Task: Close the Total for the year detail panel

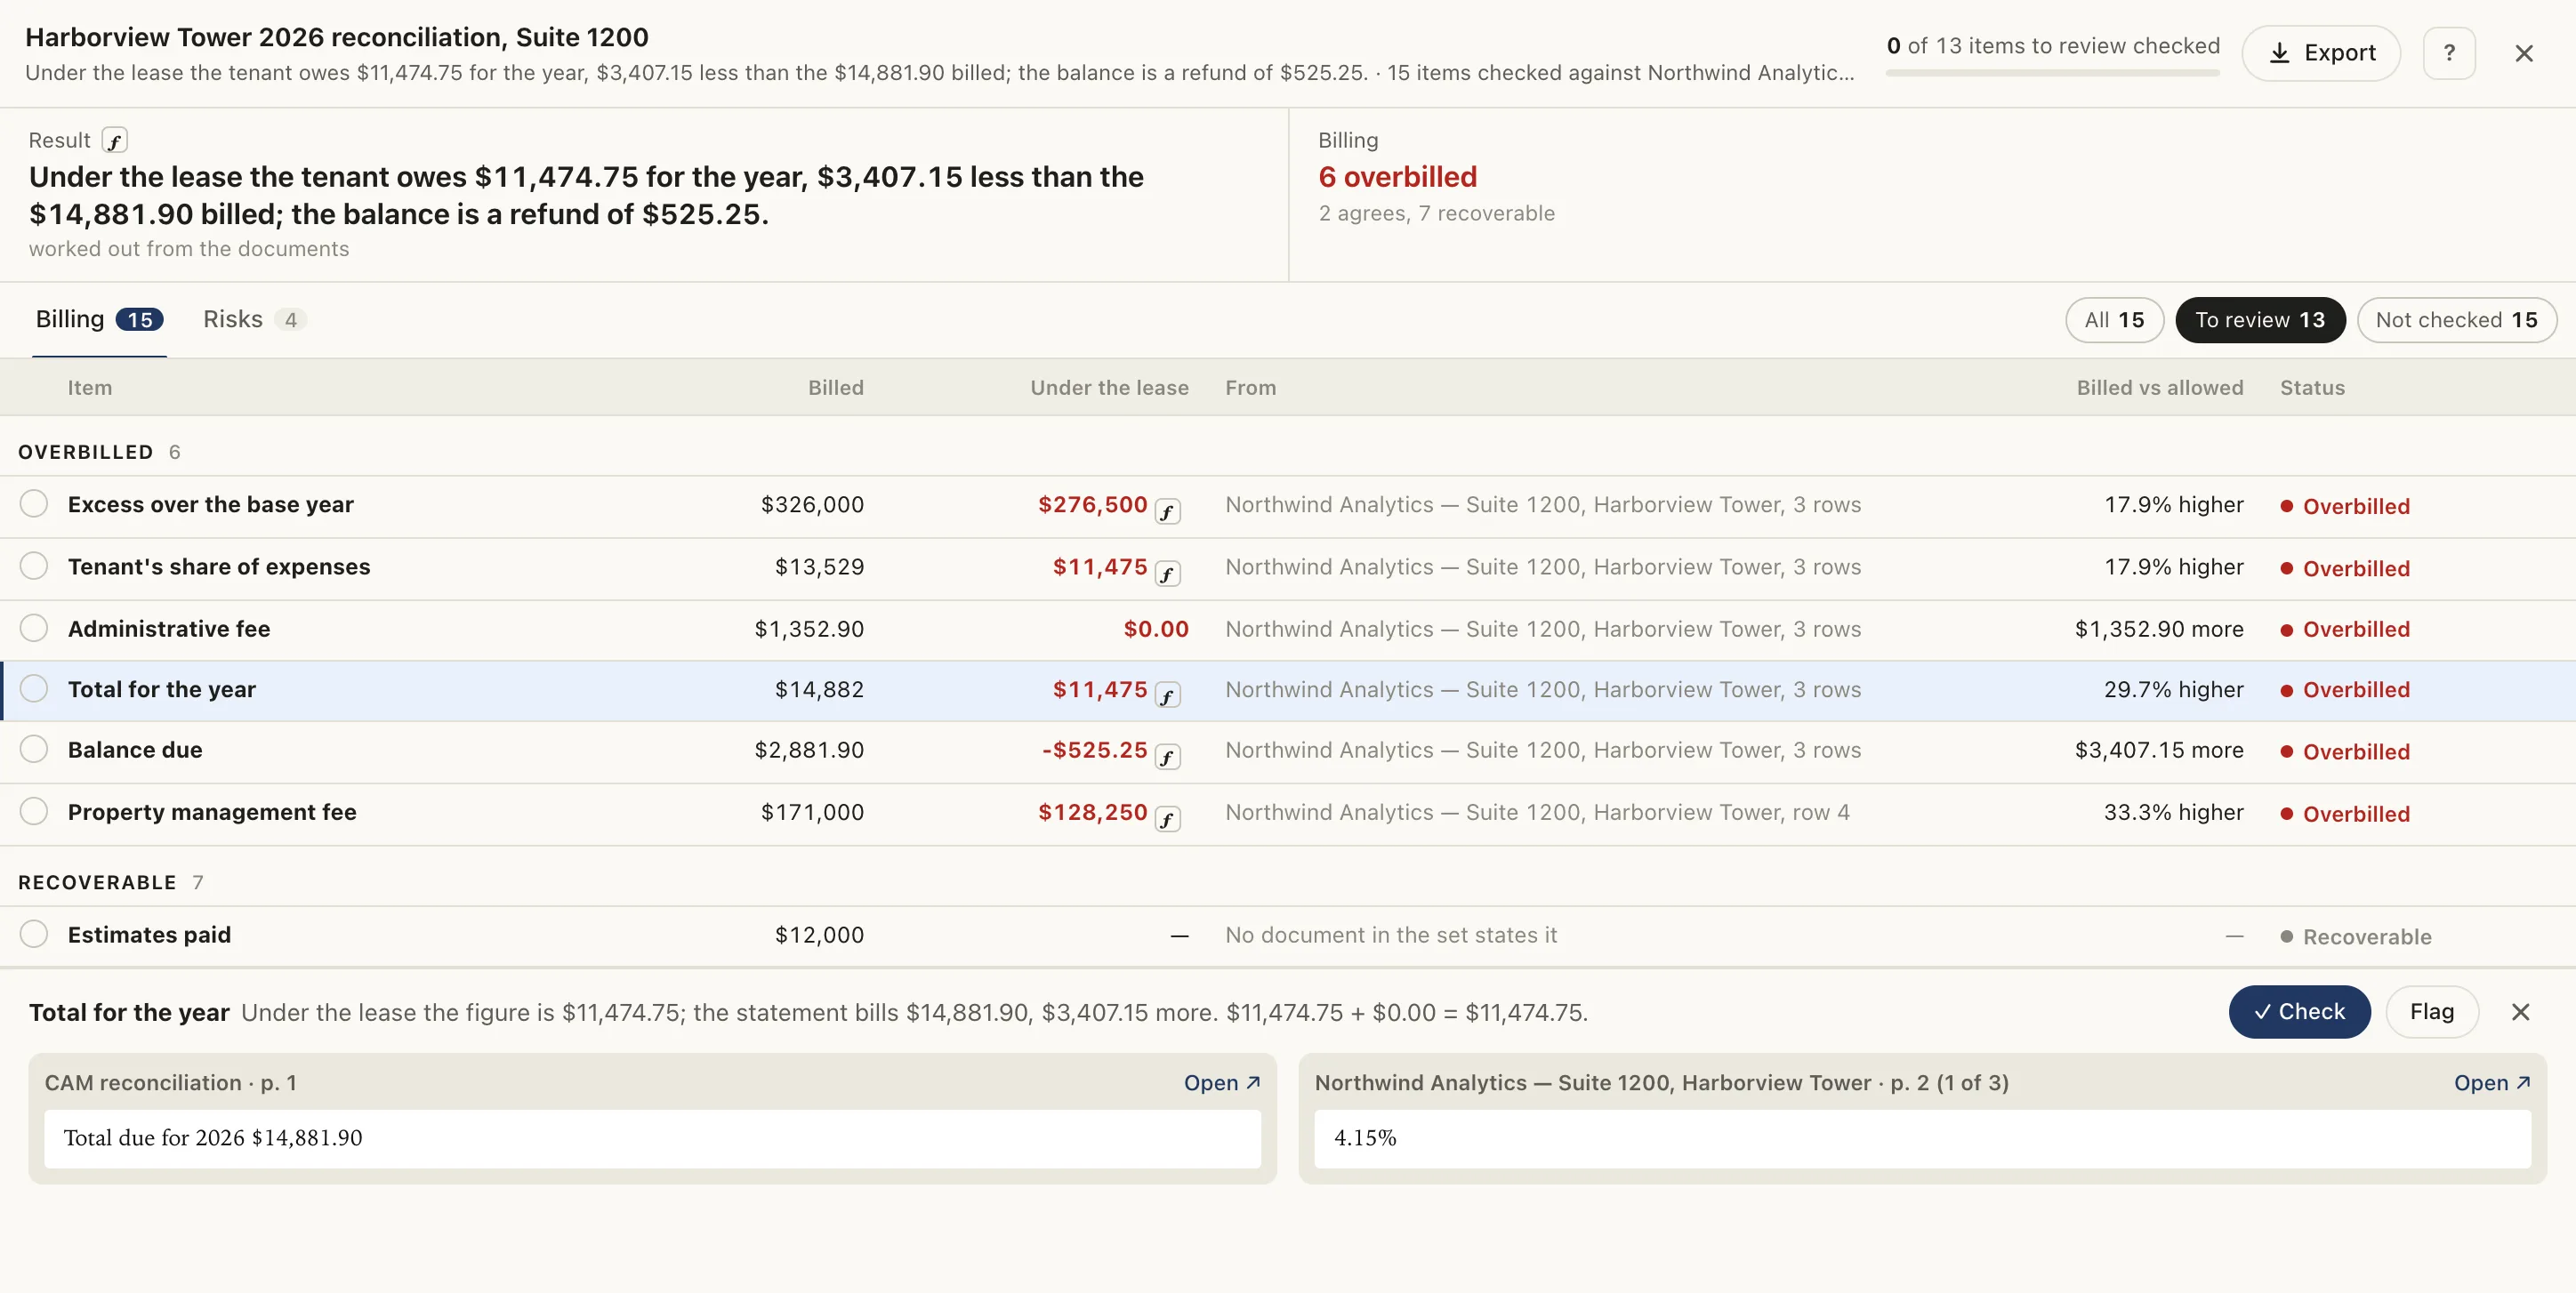Action: [x=2520, y=1012]
